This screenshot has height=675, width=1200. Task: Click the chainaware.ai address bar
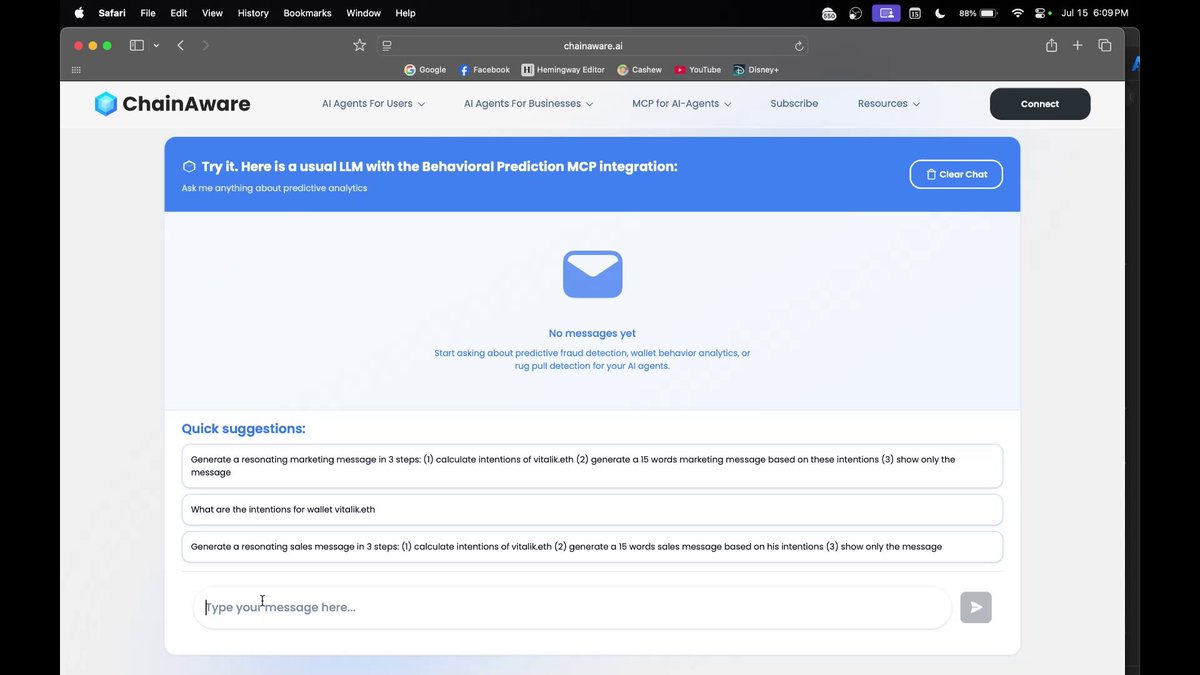click(593, 46)
